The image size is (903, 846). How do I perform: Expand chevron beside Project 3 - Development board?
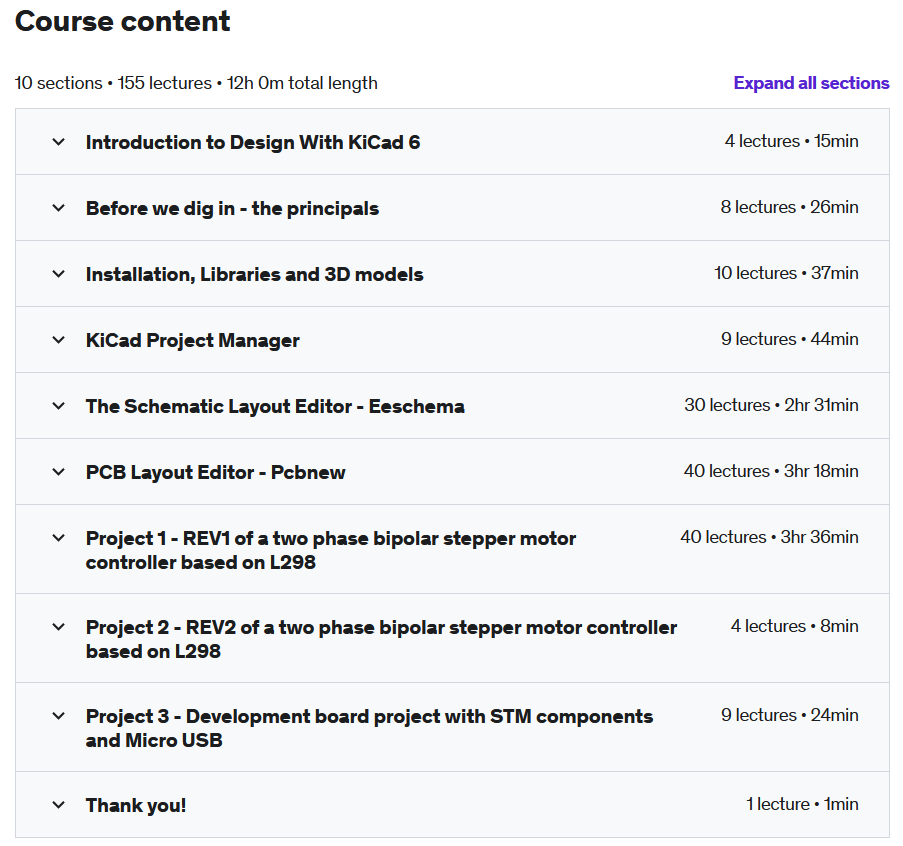[58, 716]
